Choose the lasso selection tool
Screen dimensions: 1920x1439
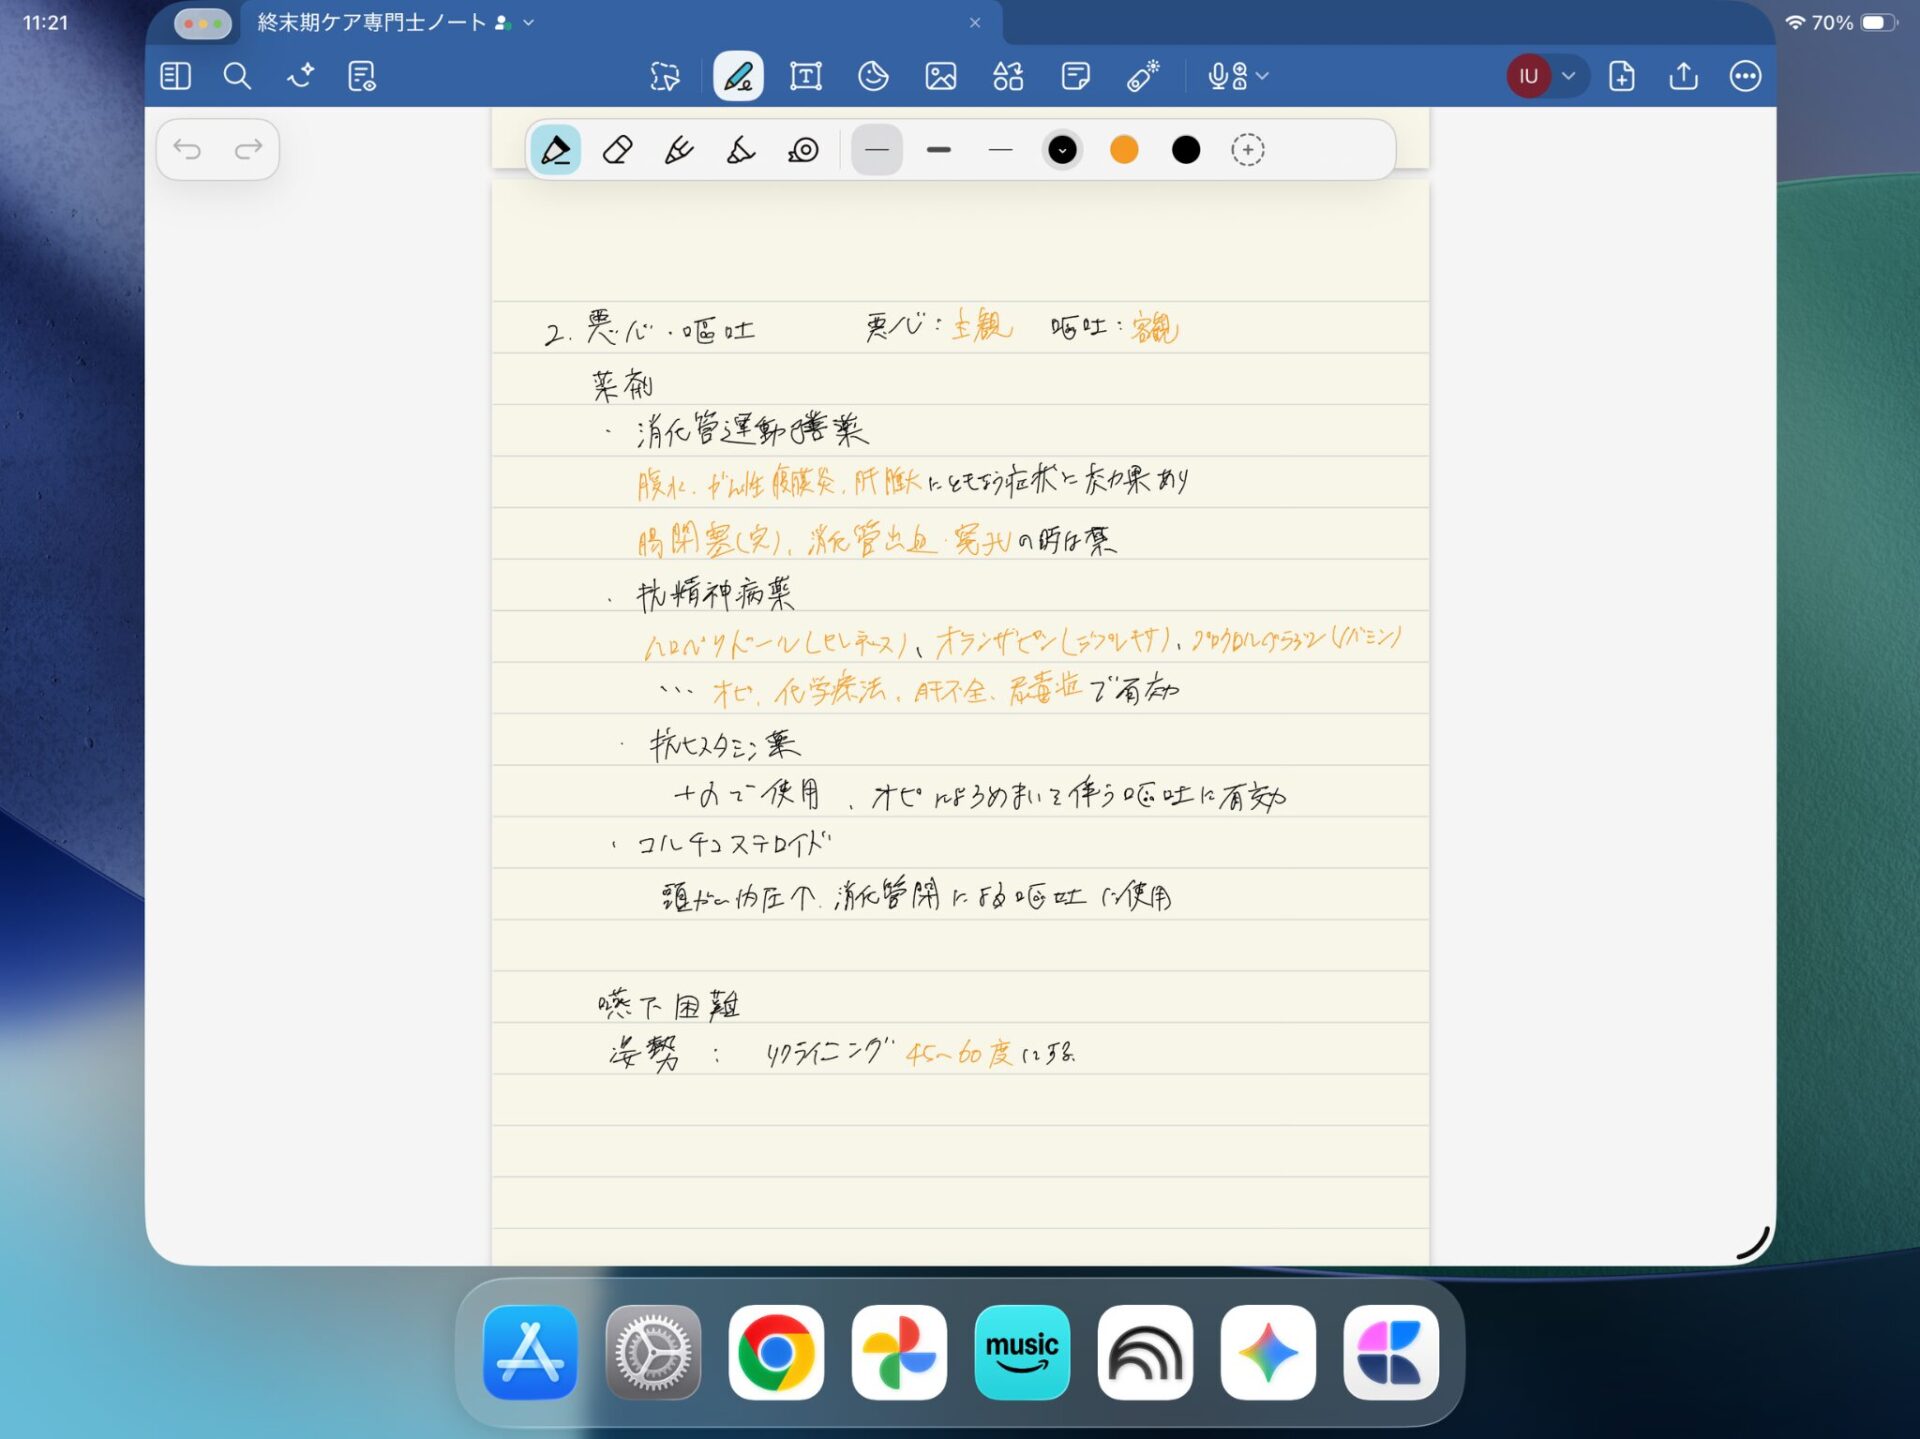point(665,76)
